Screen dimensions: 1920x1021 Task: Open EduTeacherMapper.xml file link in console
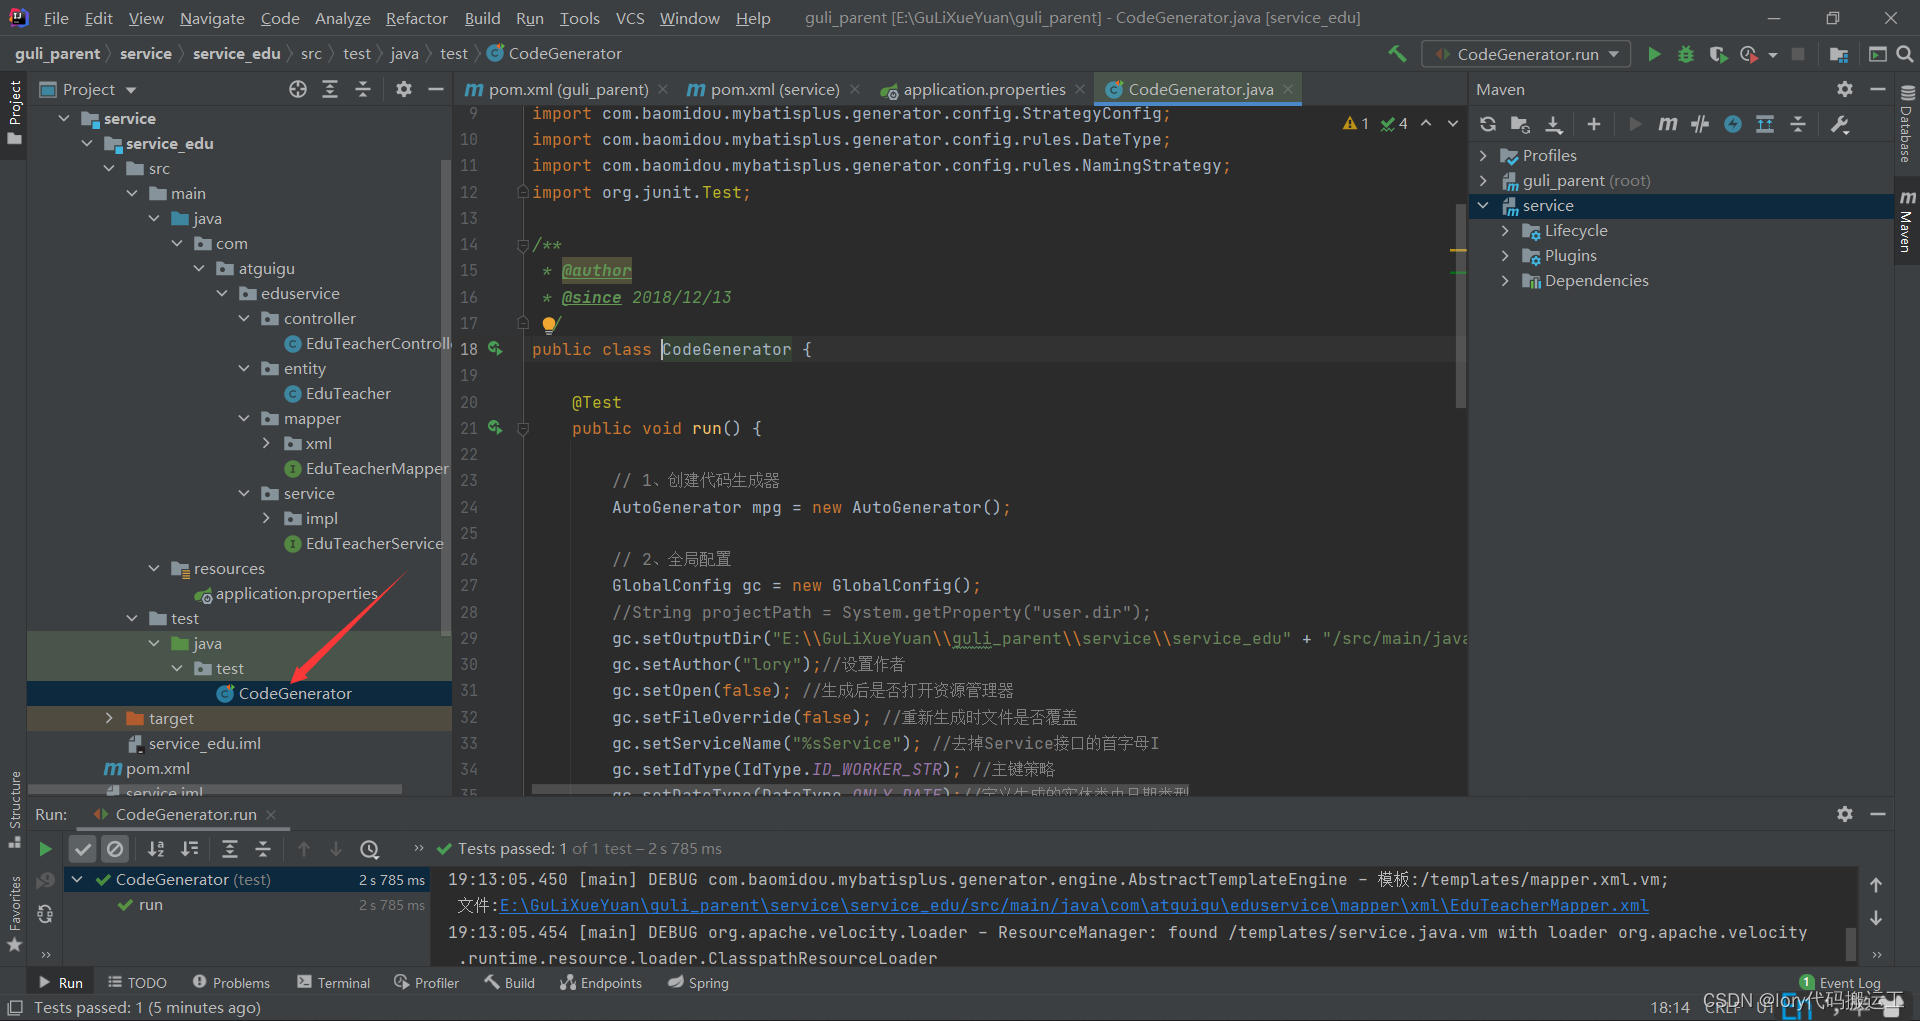pos(1074,905)
